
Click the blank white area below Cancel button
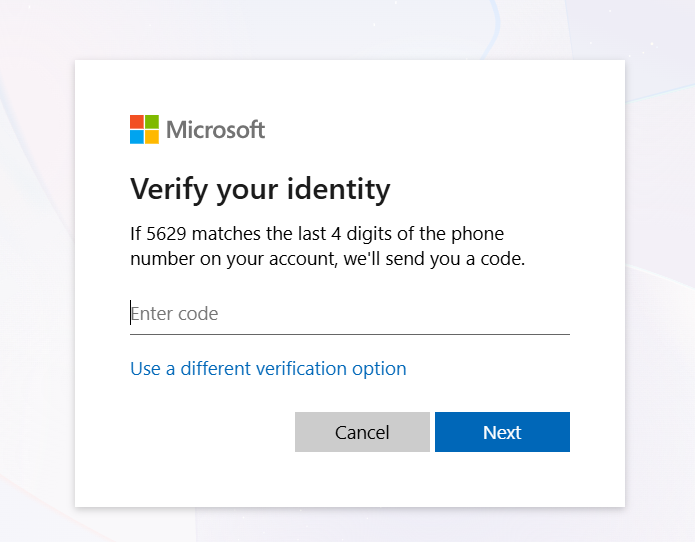361,478
